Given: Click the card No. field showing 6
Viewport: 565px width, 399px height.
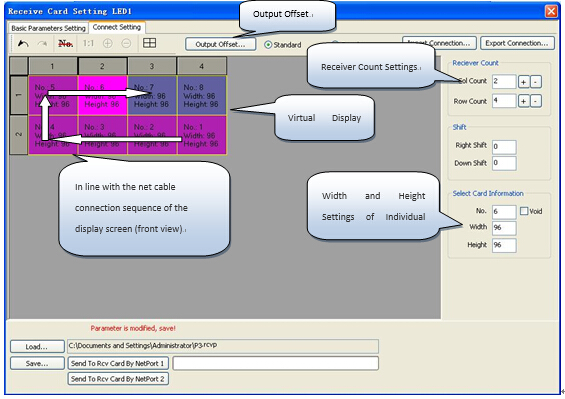Looking at the screenshot, I should [504, 212].
